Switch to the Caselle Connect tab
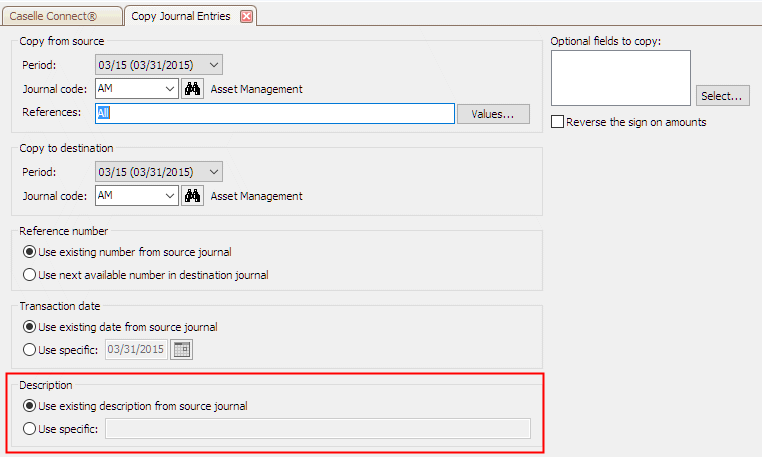This screenshot has width=762, height=457. tap(62, 16)
